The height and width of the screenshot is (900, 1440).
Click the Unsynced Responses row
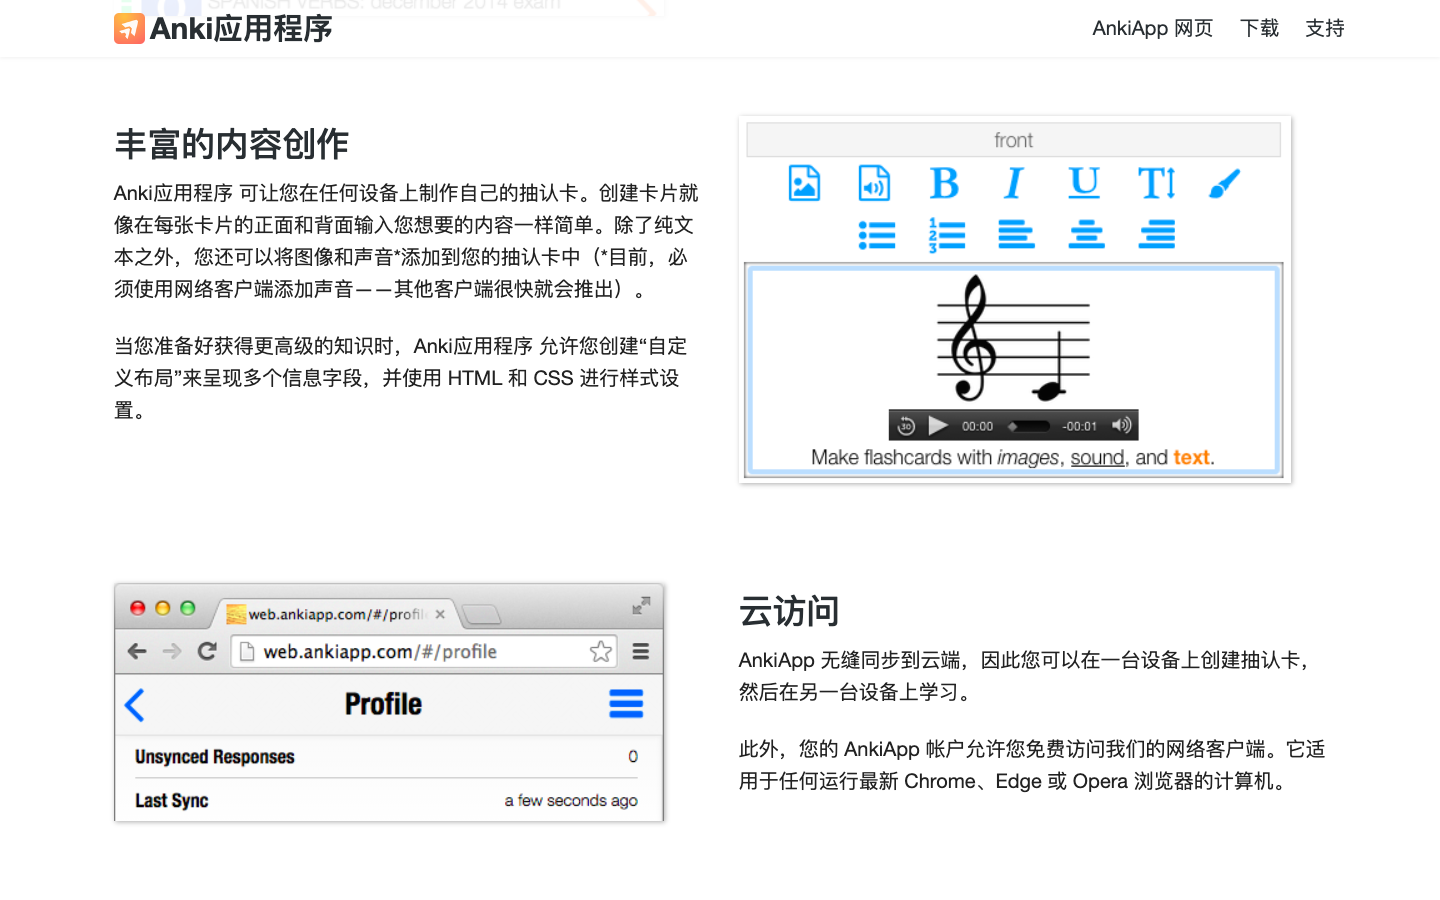[x=387, y=757]
